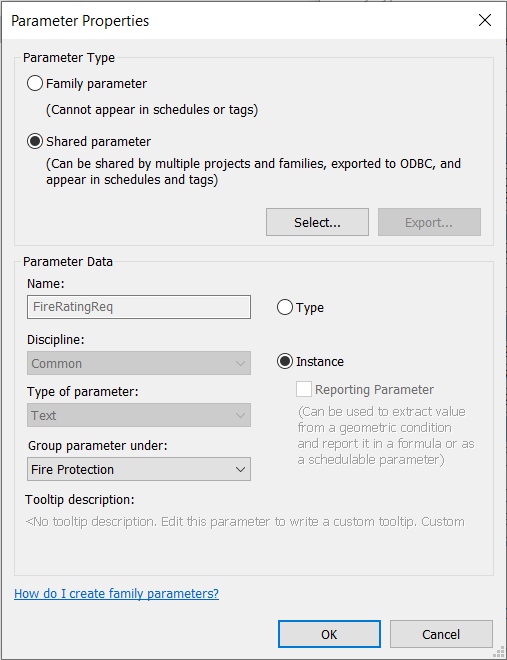Click the Fire Protection dropdown arrow
Image resolution: width=507 pixels, height=660 pixels.
pos(240,469)
